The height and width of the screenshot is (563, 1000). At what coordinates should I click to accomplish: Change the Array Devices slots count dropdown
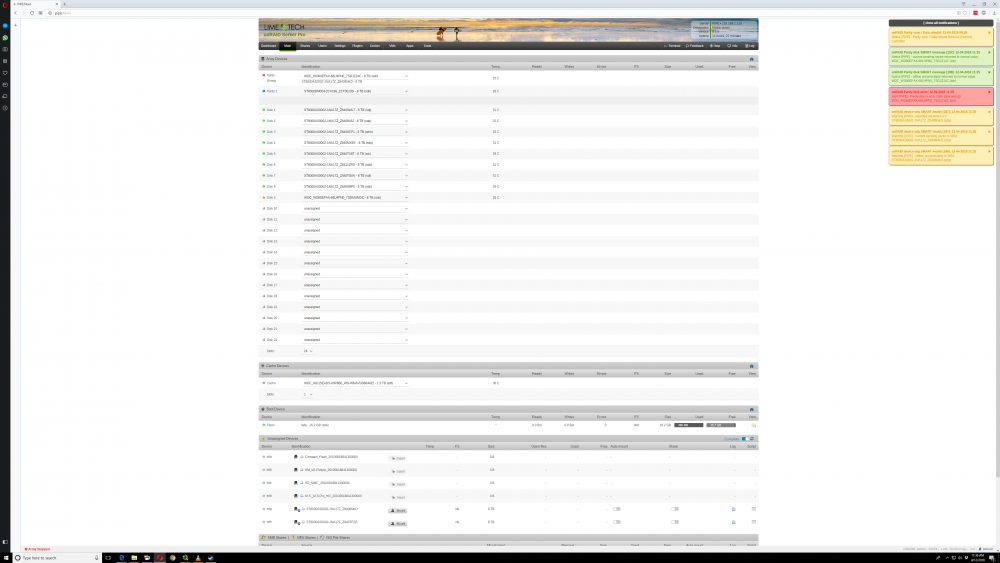(308, 351)
